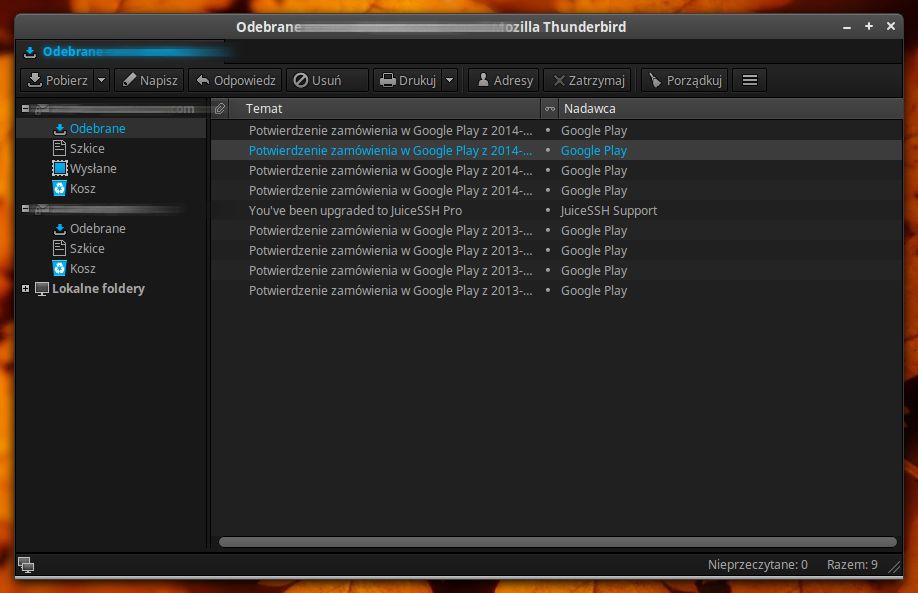The height and width of the screenshot is (593, 918).
Task: Click the Porządkuj button
Action: [685, 80]
